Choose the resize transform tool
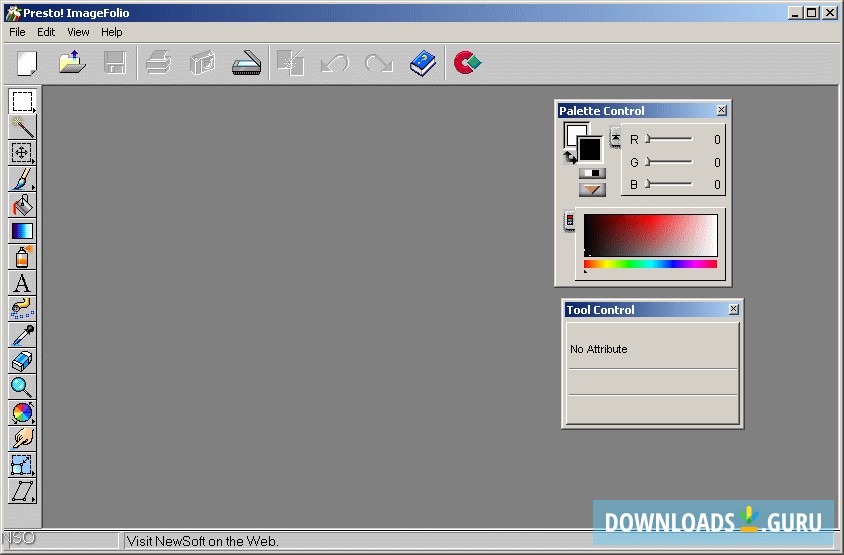 click(22, 465)
